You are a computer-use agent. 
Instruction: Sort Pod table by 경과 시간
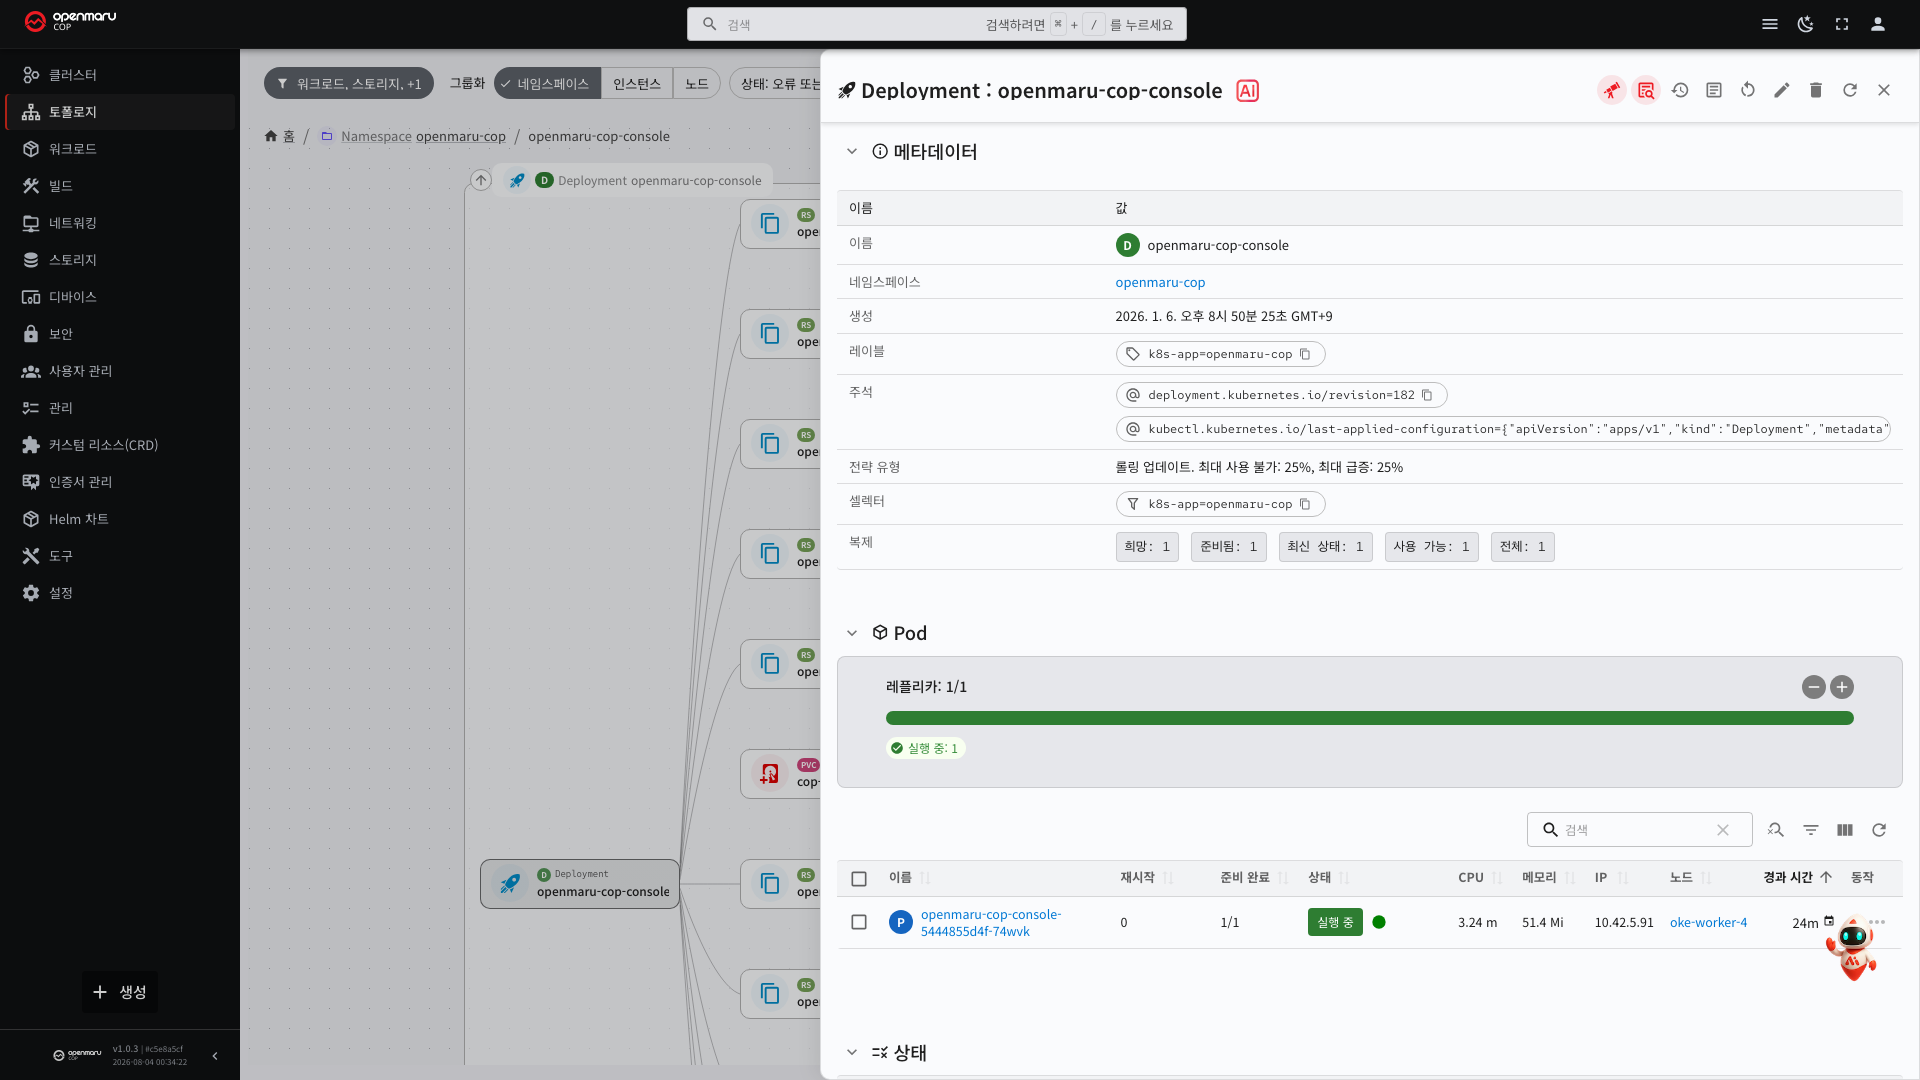tap(1797, 878)
